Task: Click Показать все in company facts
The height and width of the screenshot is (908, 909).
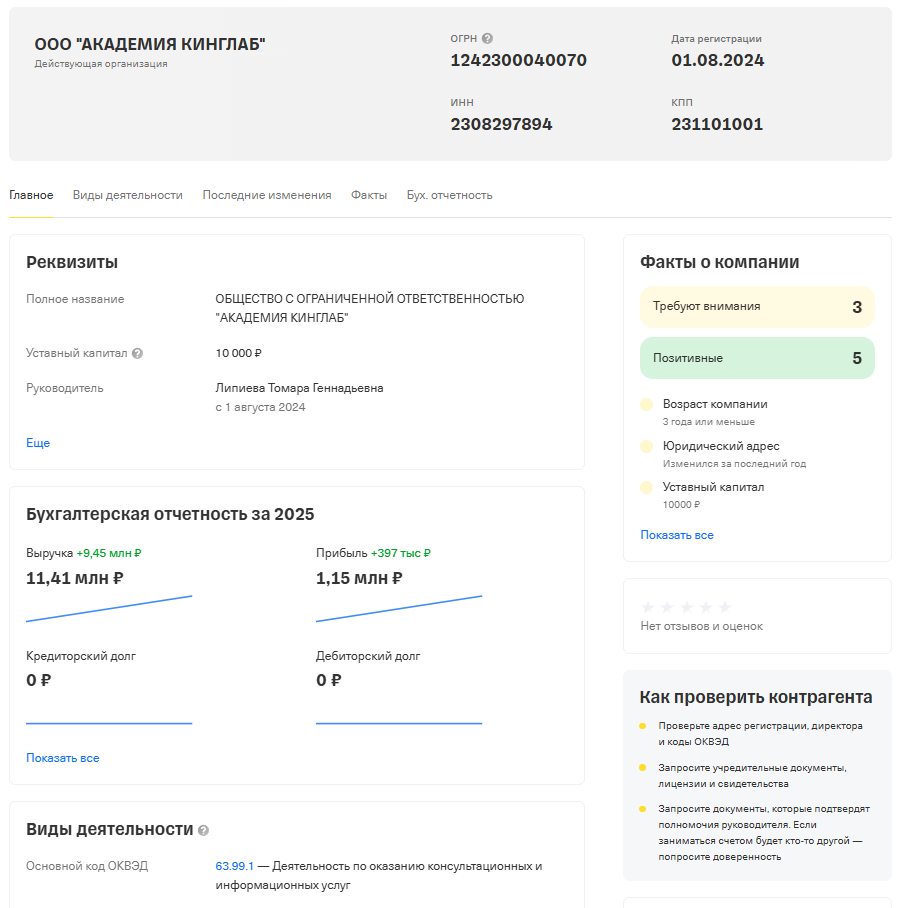Action: point(677,535)
